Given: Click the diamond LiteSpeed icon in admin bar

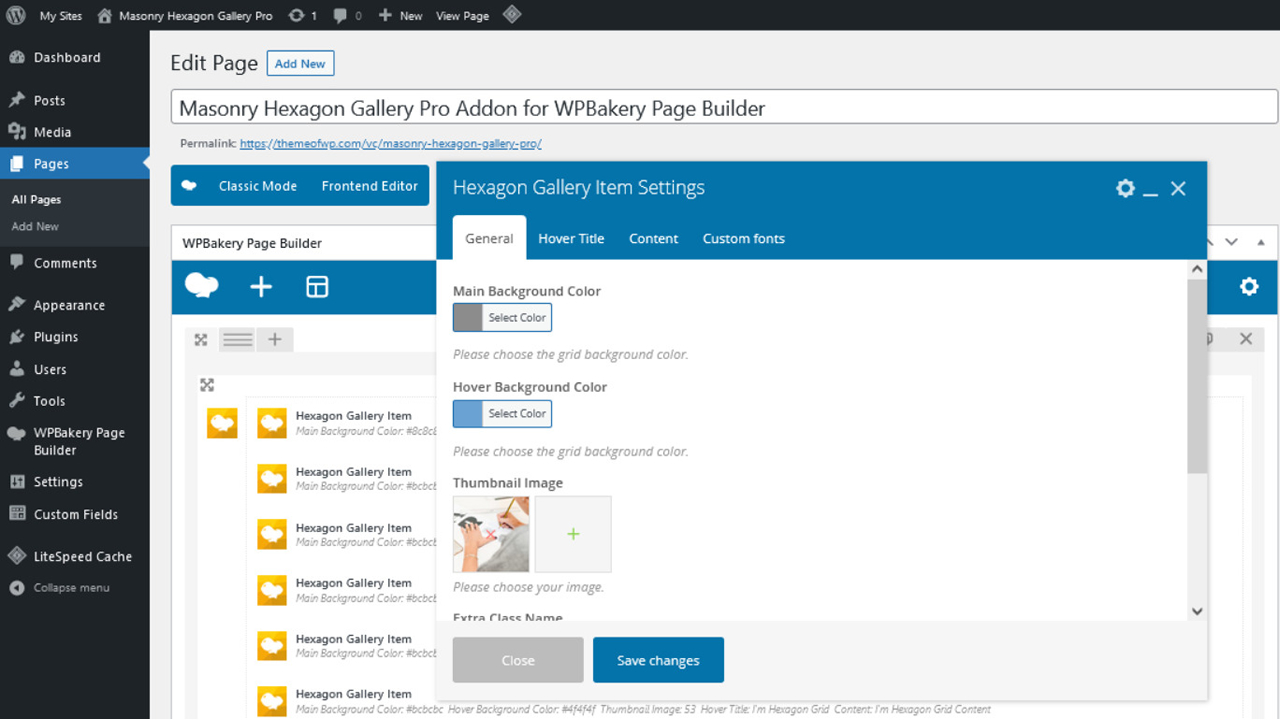Looking at the screenshot, I should pyautogui.click(x=512, y=15).
